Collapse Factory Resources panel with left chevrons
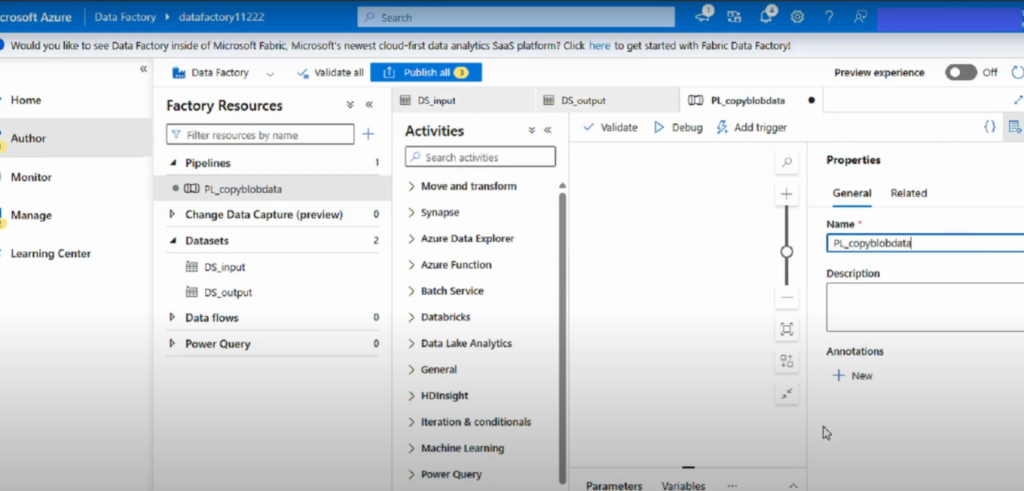 coord(369,105)
